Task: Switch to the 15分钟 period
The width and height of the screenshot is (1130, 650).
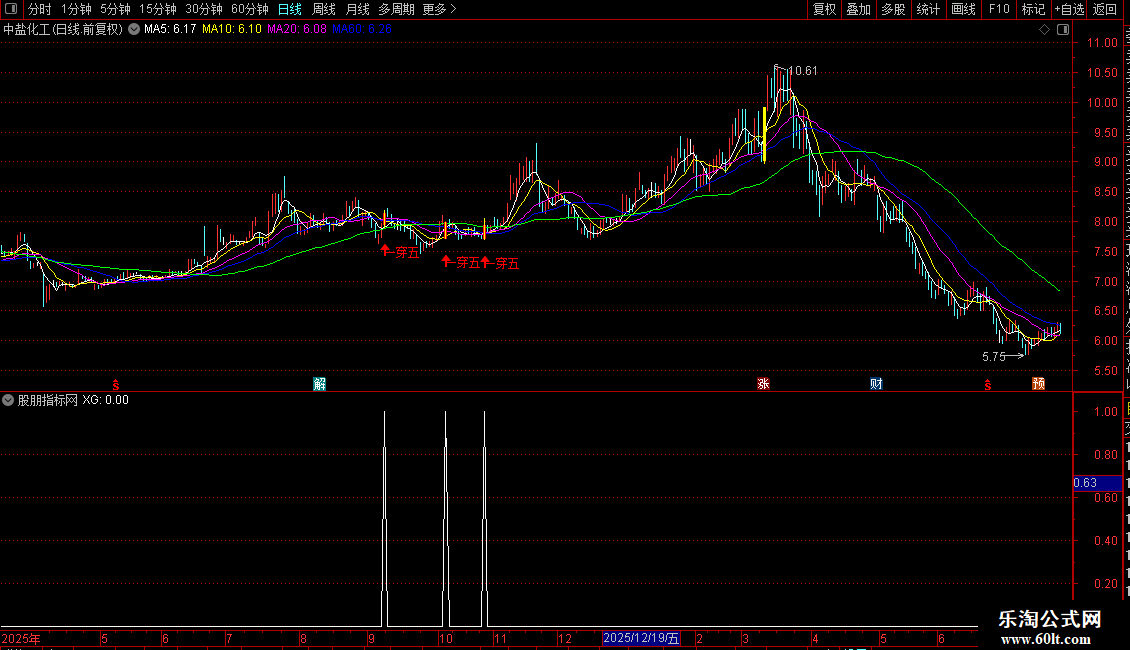Action: [158, 9]
